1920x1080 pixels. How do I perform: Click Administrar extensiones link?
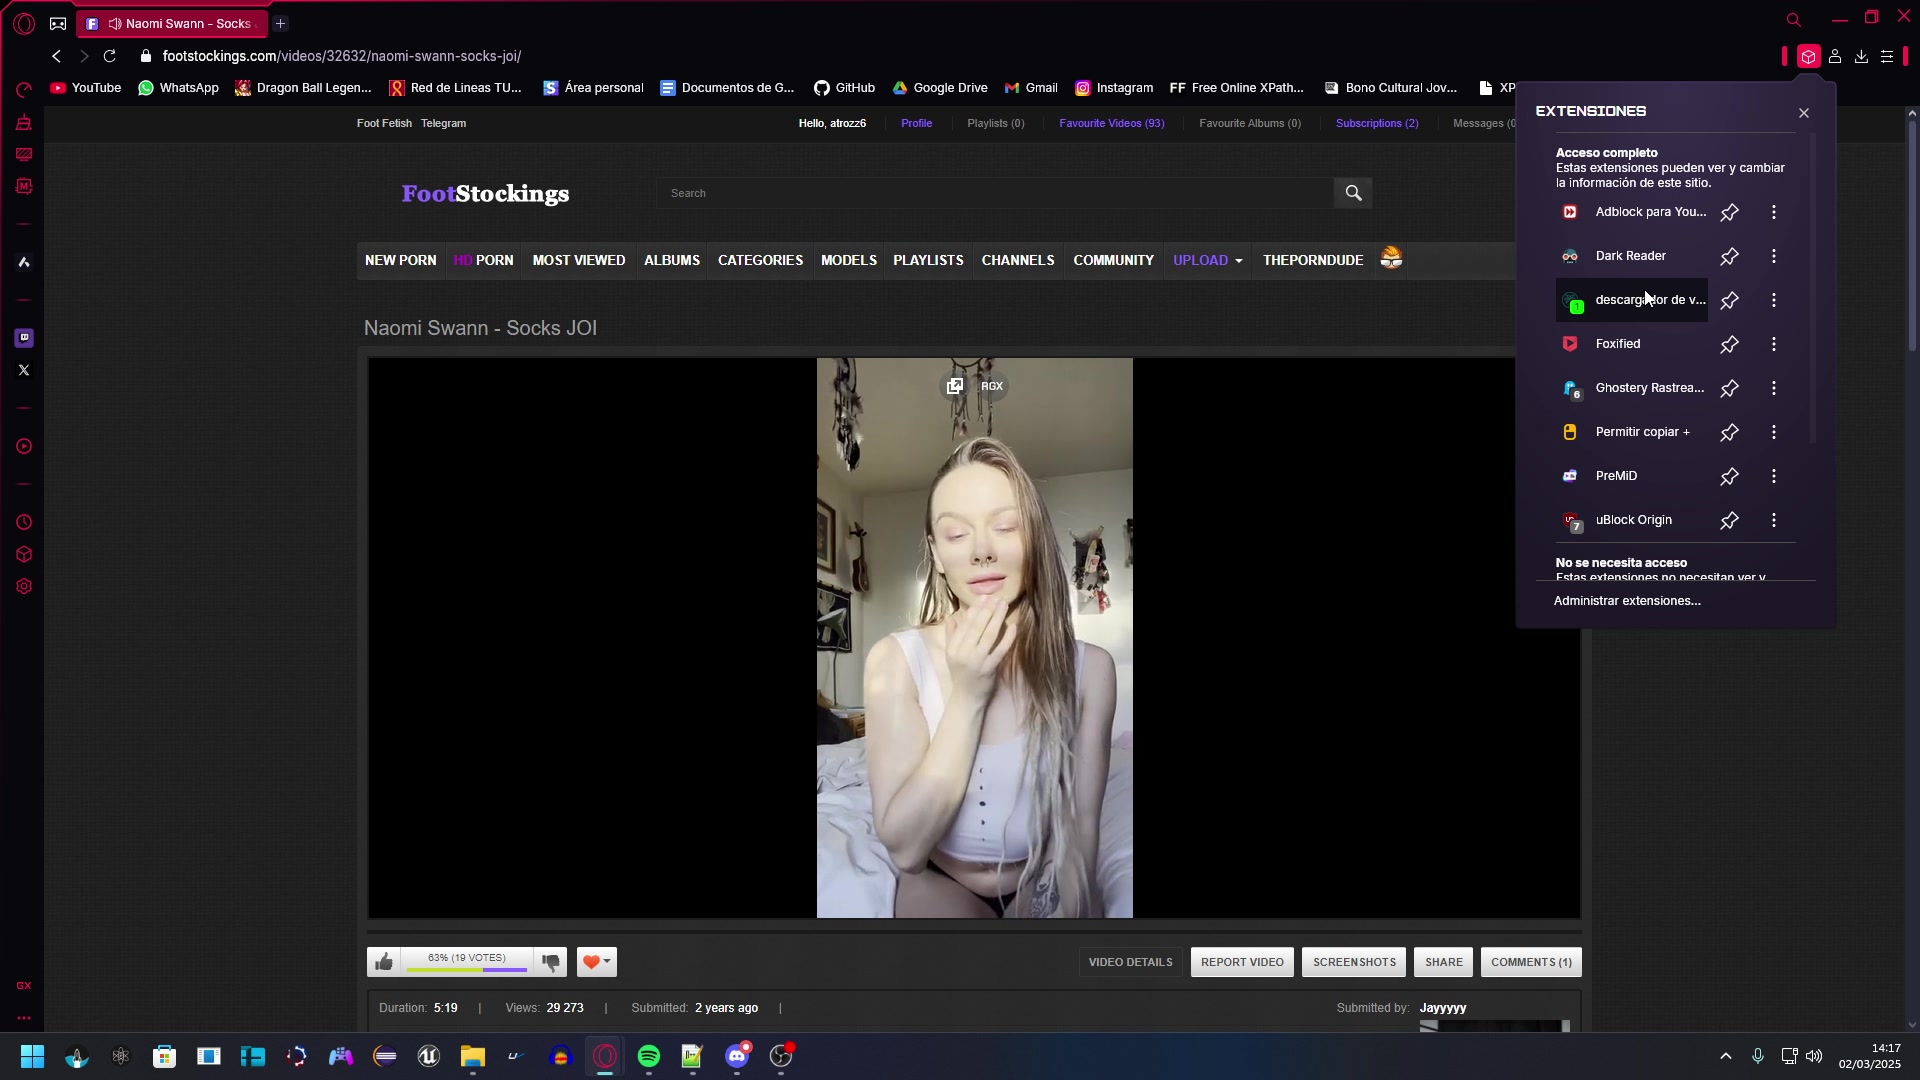tap(1627, 601)
